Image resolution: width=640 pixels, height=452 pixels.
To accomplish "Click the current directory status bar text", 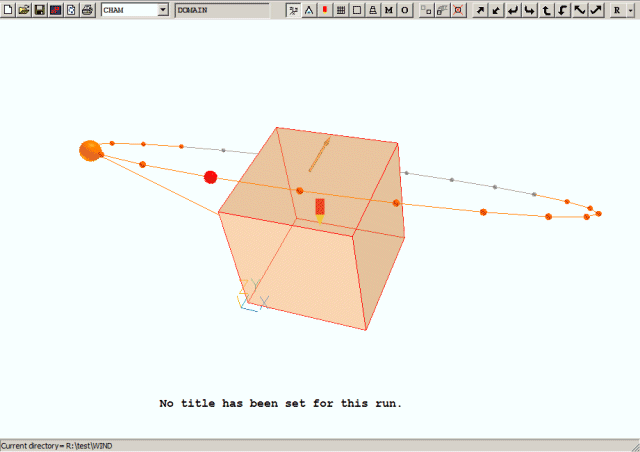I will [56, 446].
